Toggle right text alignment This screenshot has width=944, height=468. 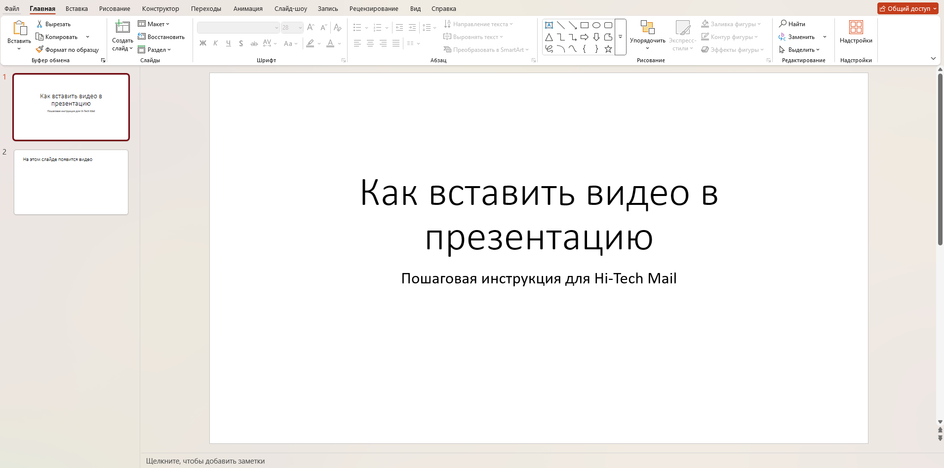coord(383,43)
